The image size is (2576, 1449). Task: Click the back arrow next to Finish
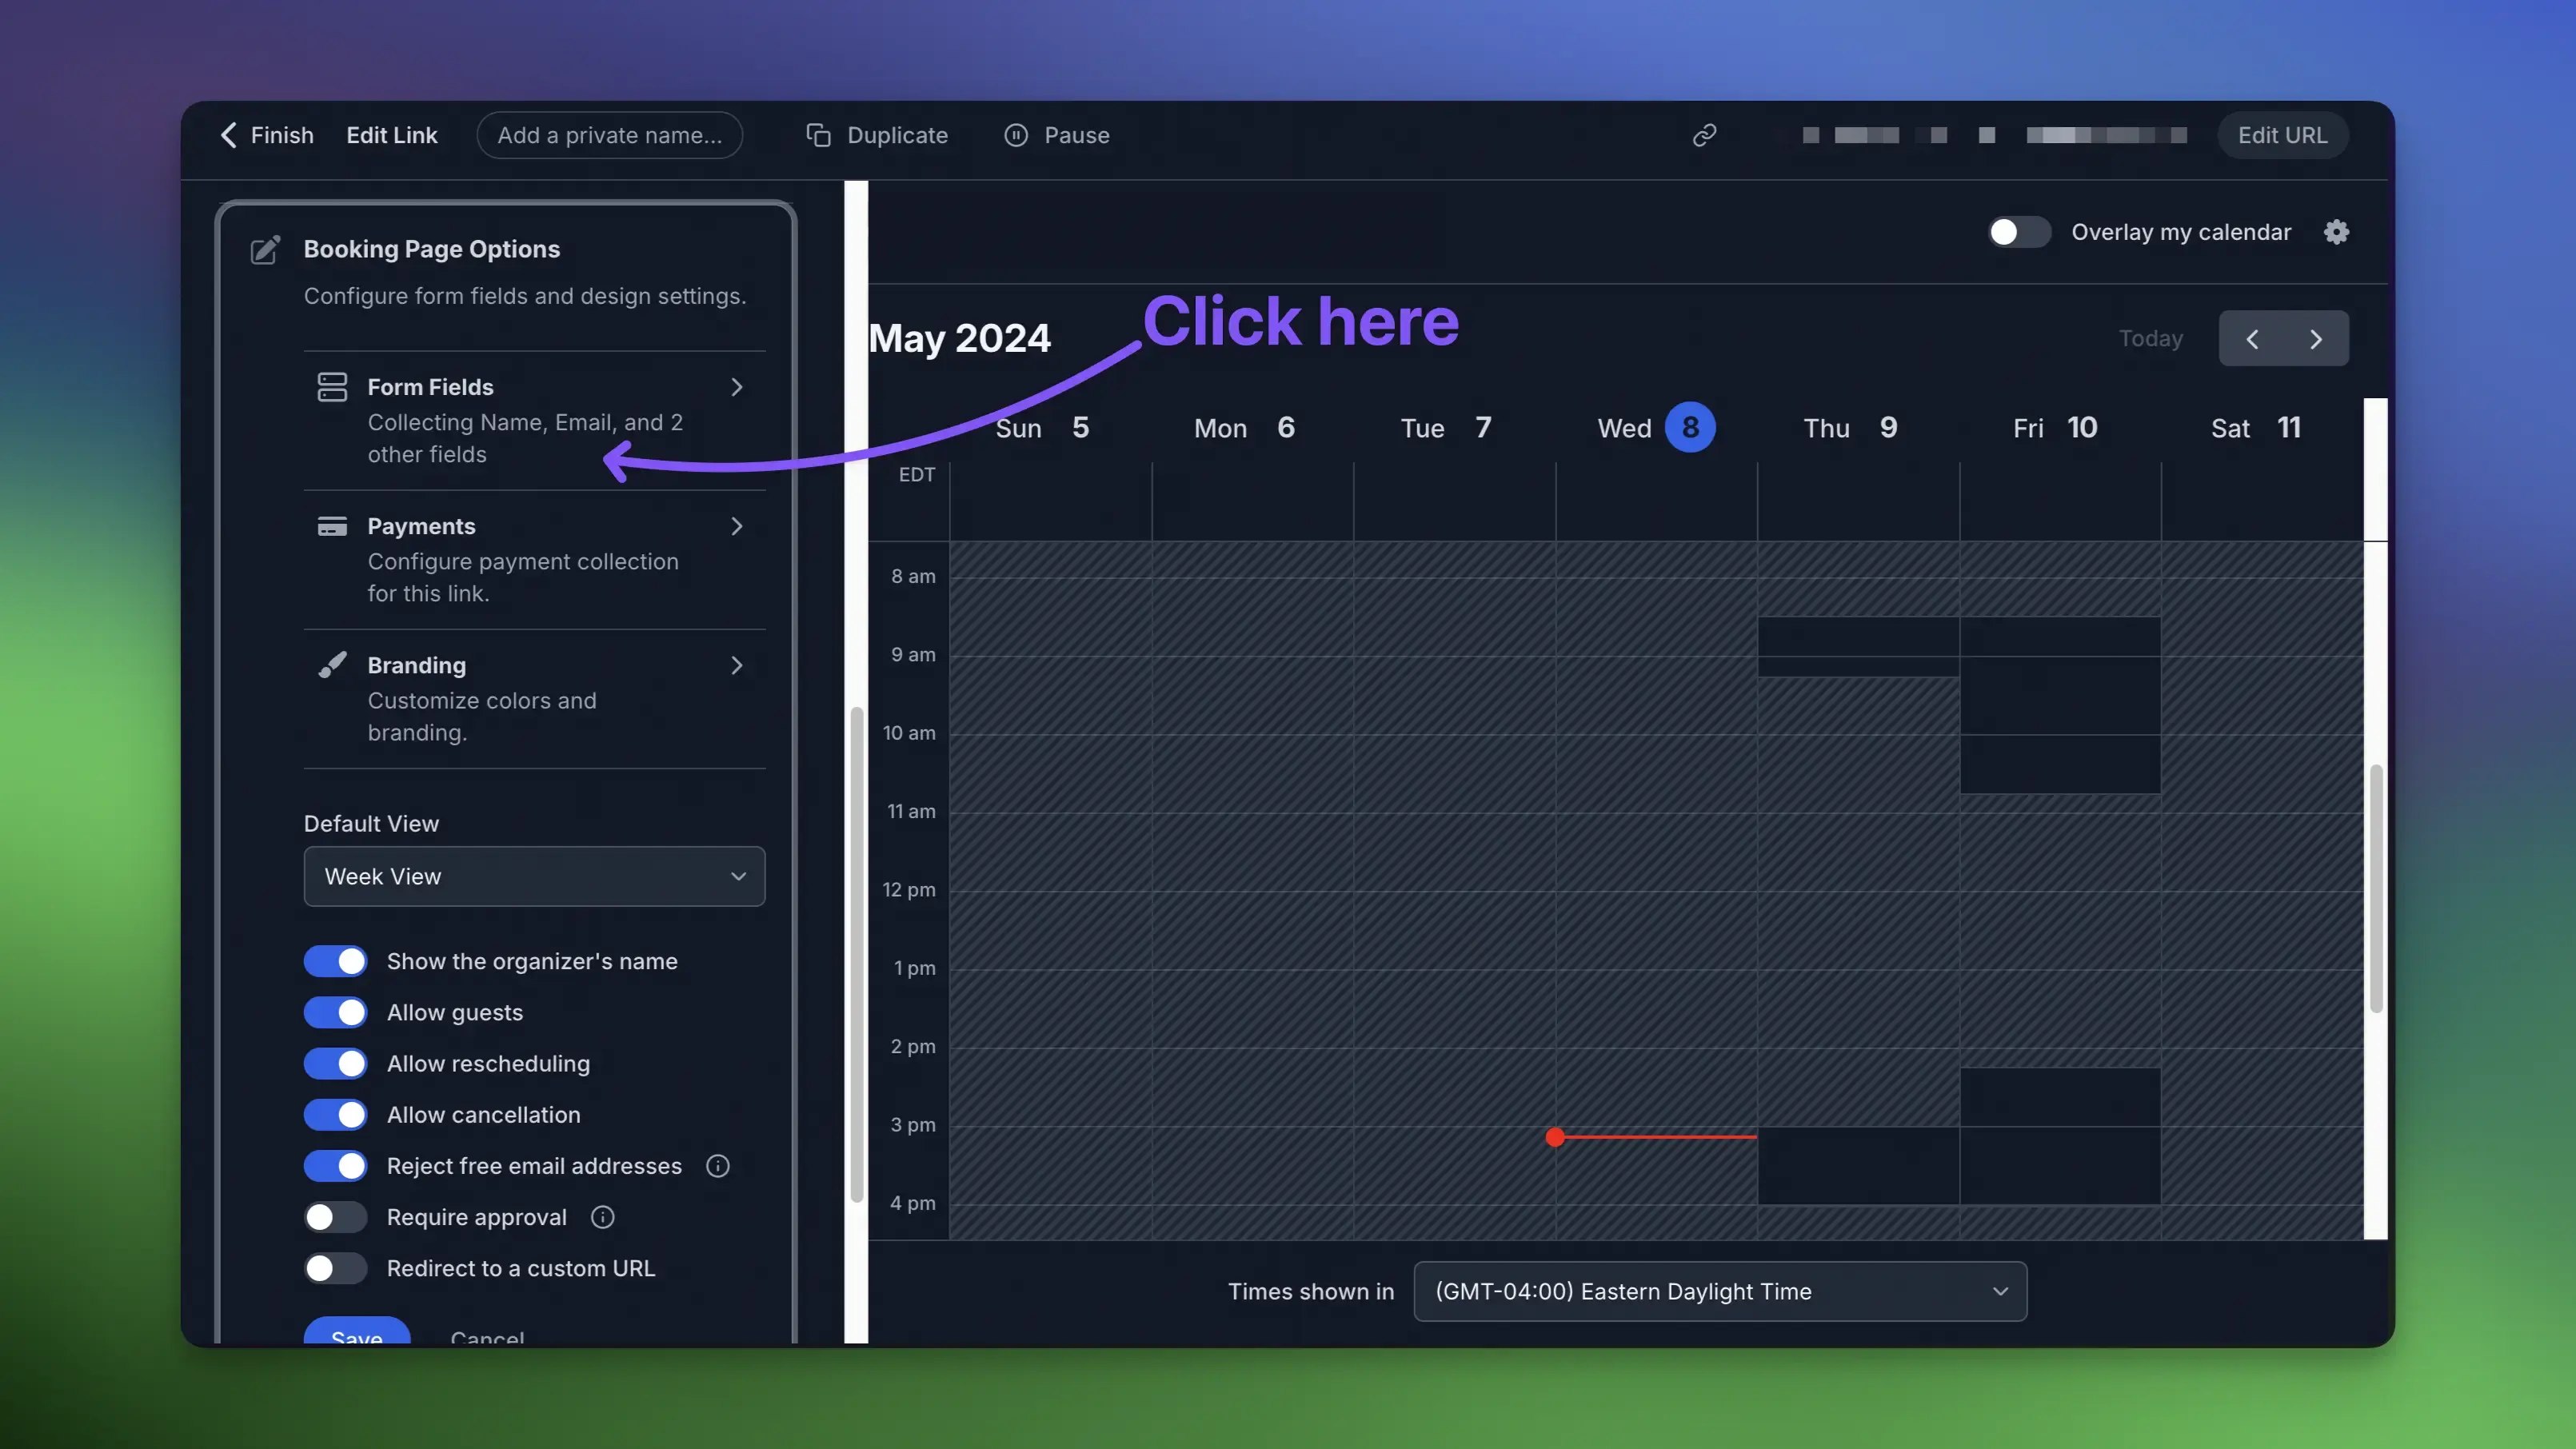229,135
